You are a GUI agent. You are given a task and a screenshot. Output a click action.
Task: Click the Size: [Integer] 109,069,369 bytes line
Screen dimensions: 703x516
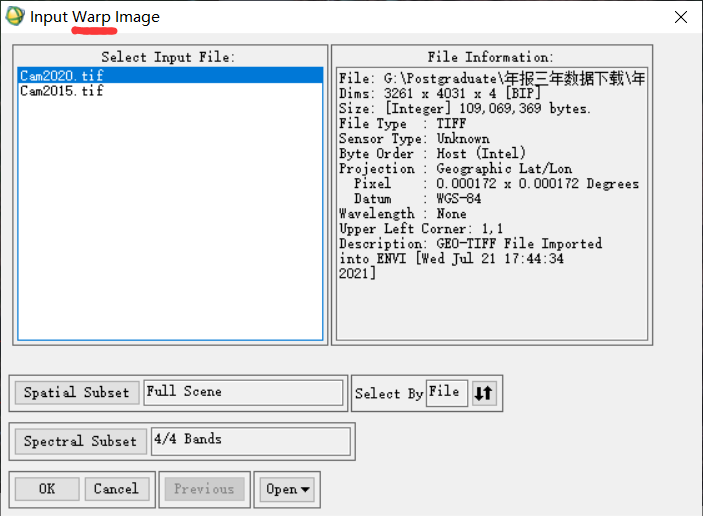465,108
